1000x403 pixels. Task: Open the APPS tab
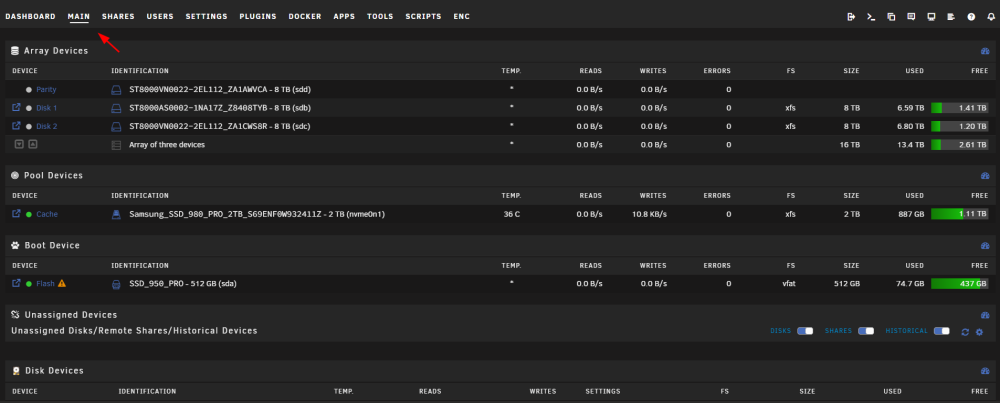pyautogui.click(x=344, y=17)
